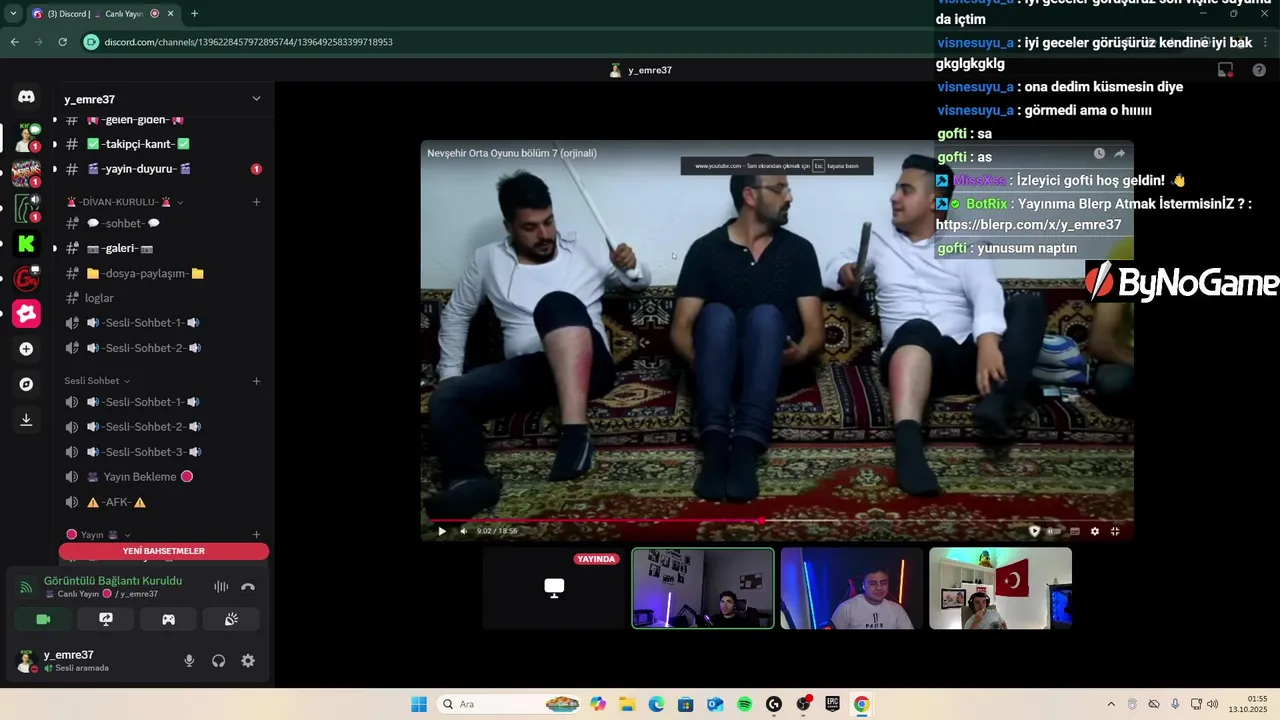Open a new Chrome tab
This screenshot has width=1280, height=720.
[194, 14]
